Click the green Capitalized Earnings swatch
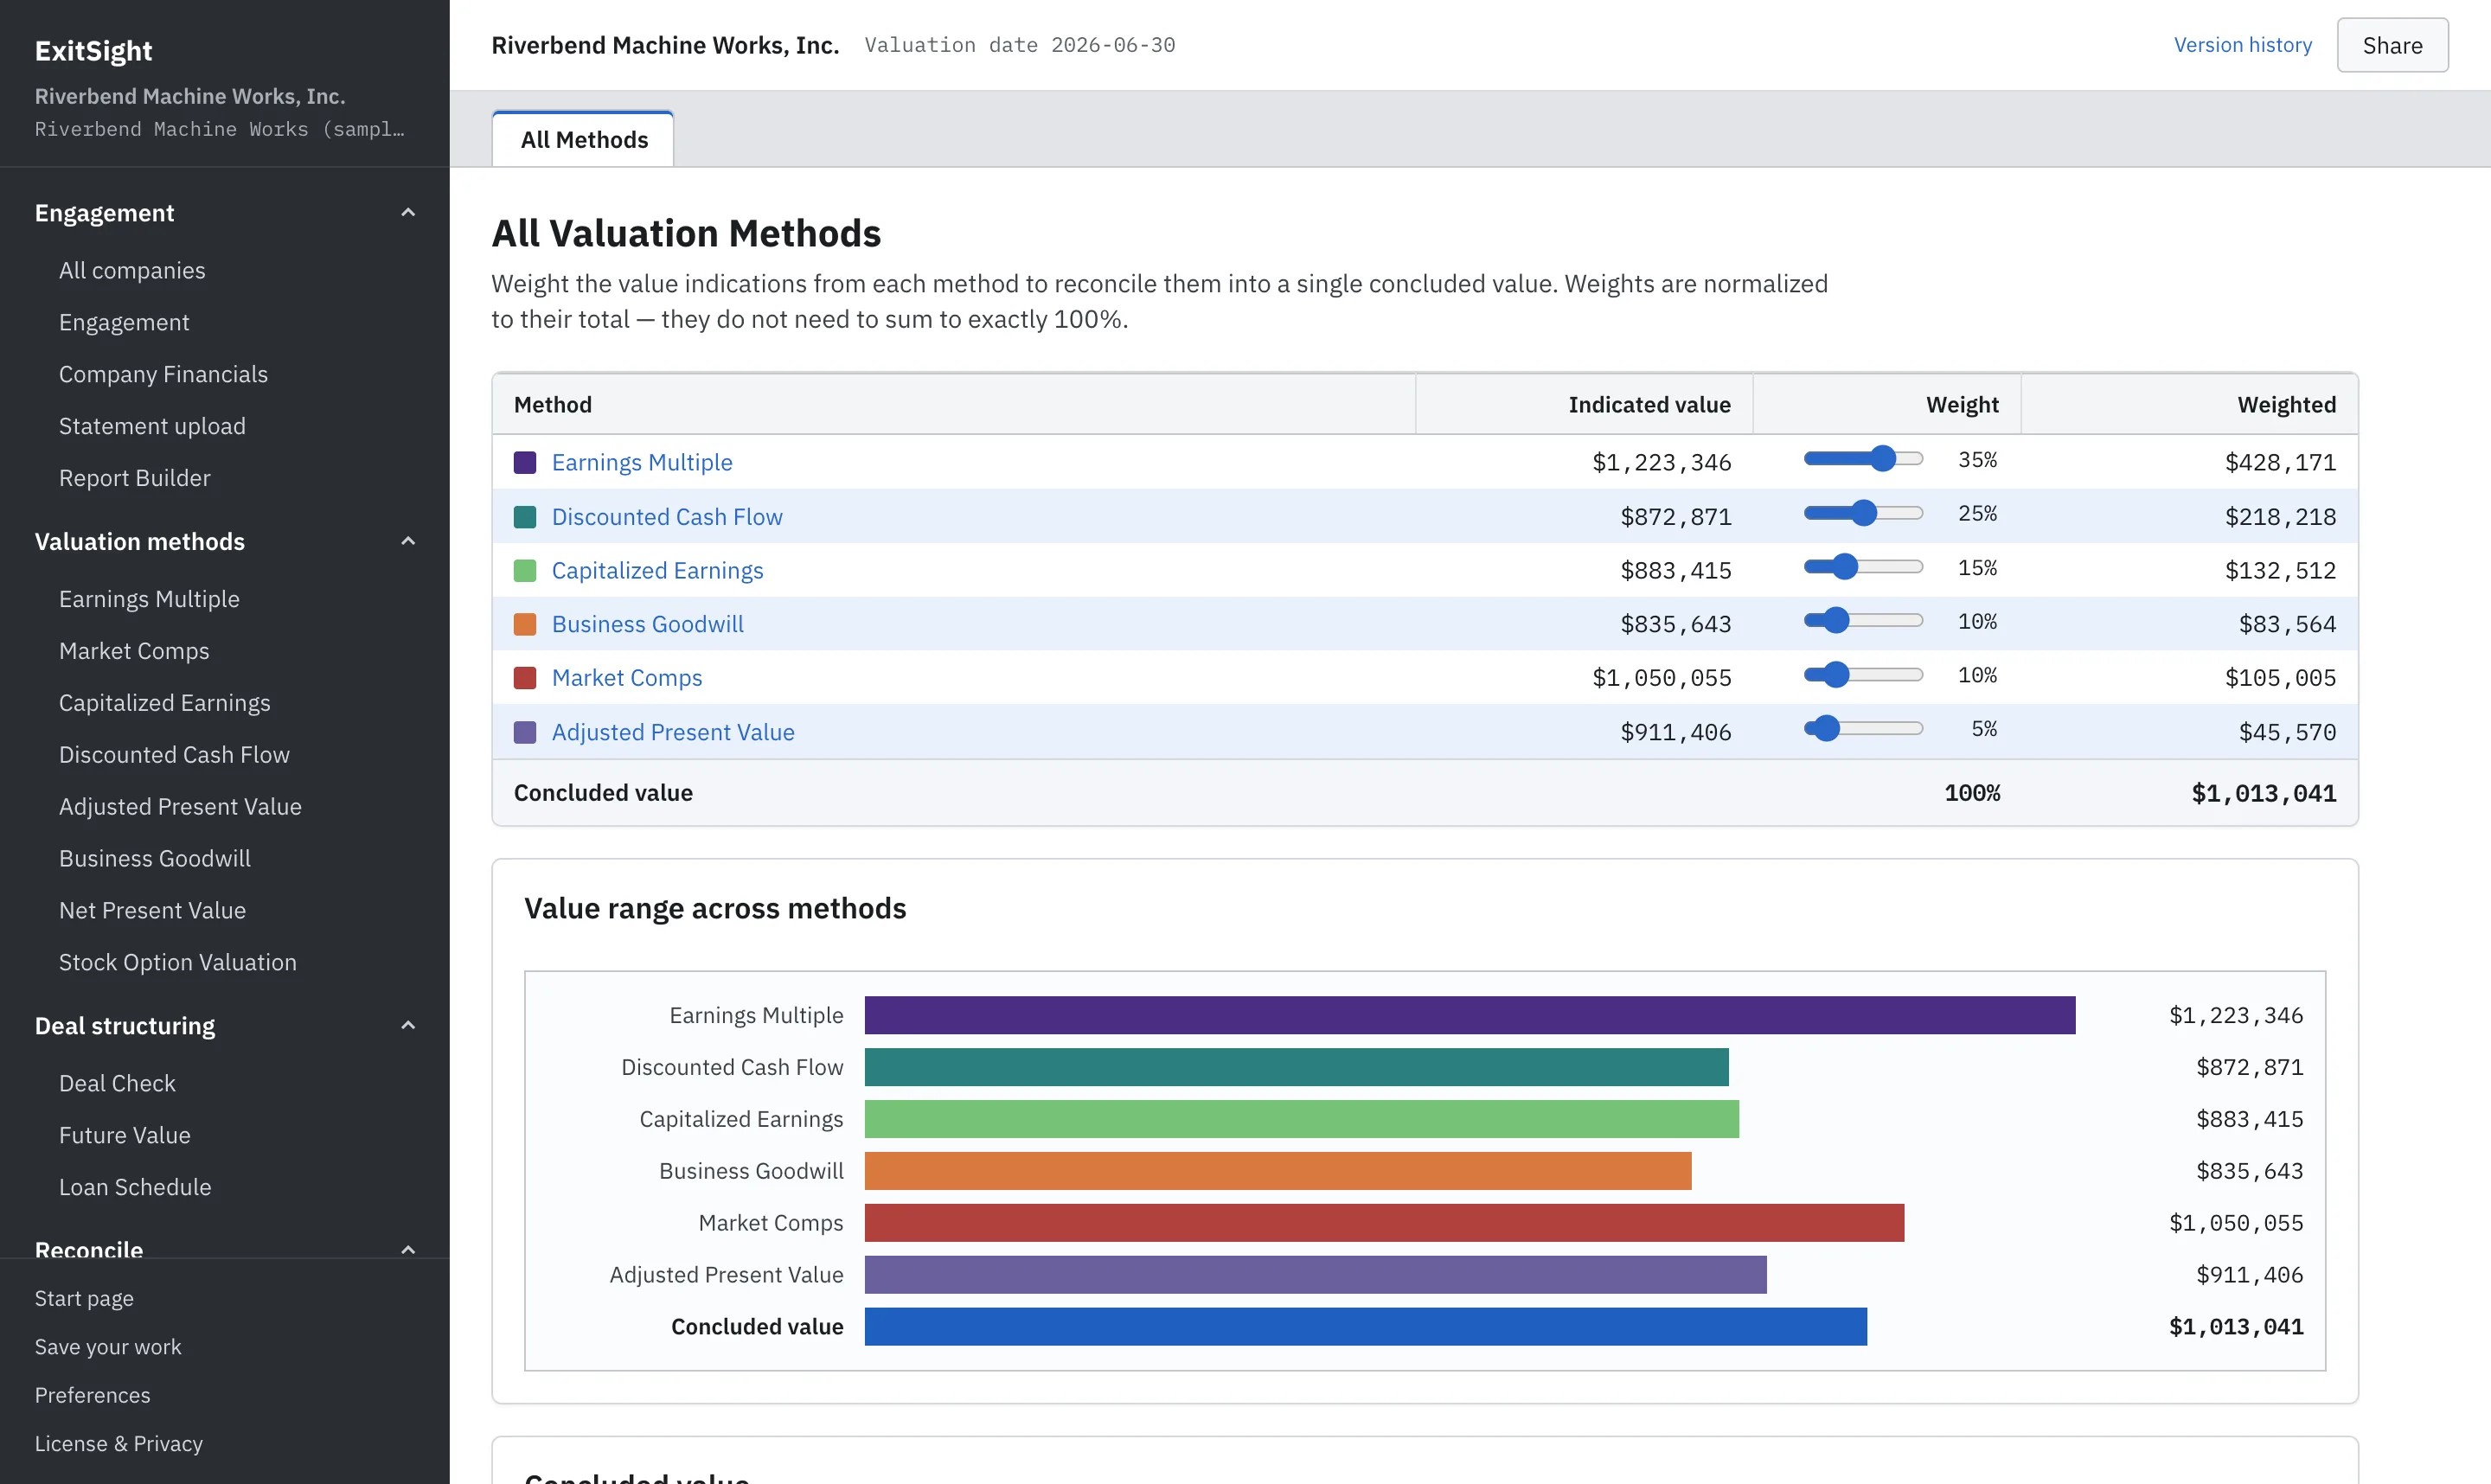Viewport: 2491px width, 1484px height. click(525, 570)
